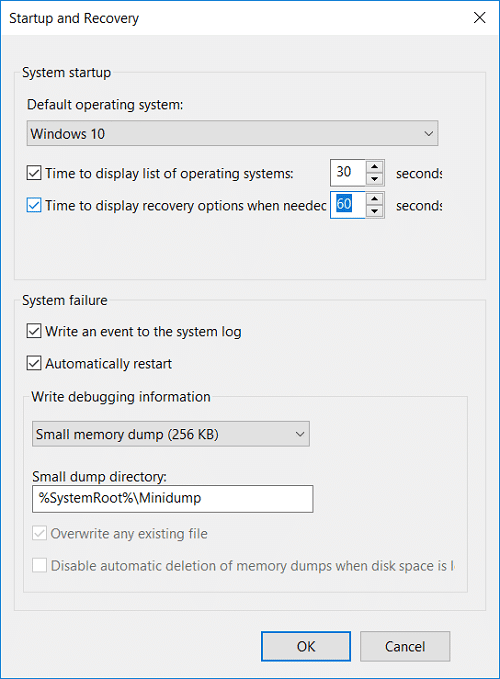
Task: Open the Small memory dump type dropdown
Action: pyautogui.click(x=171, y=434)
